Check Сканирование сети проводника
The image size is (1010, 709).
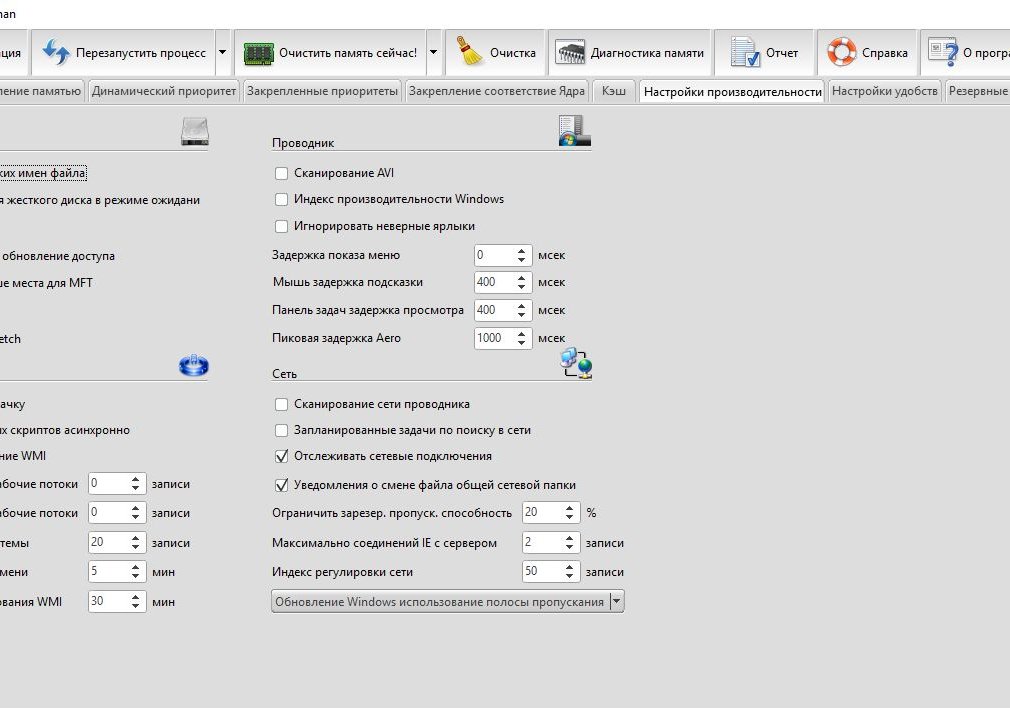(x=281, y=404)
